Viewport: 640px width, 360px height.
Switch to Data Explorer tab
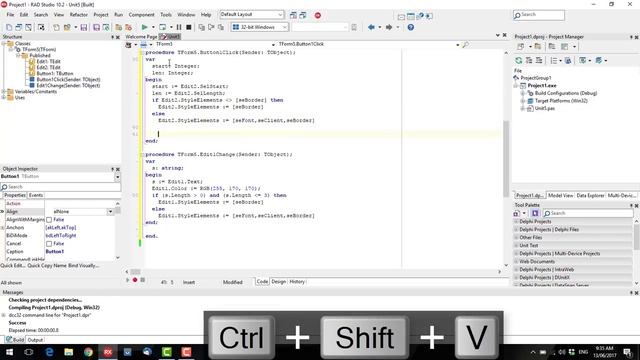(x=590, y=196)
